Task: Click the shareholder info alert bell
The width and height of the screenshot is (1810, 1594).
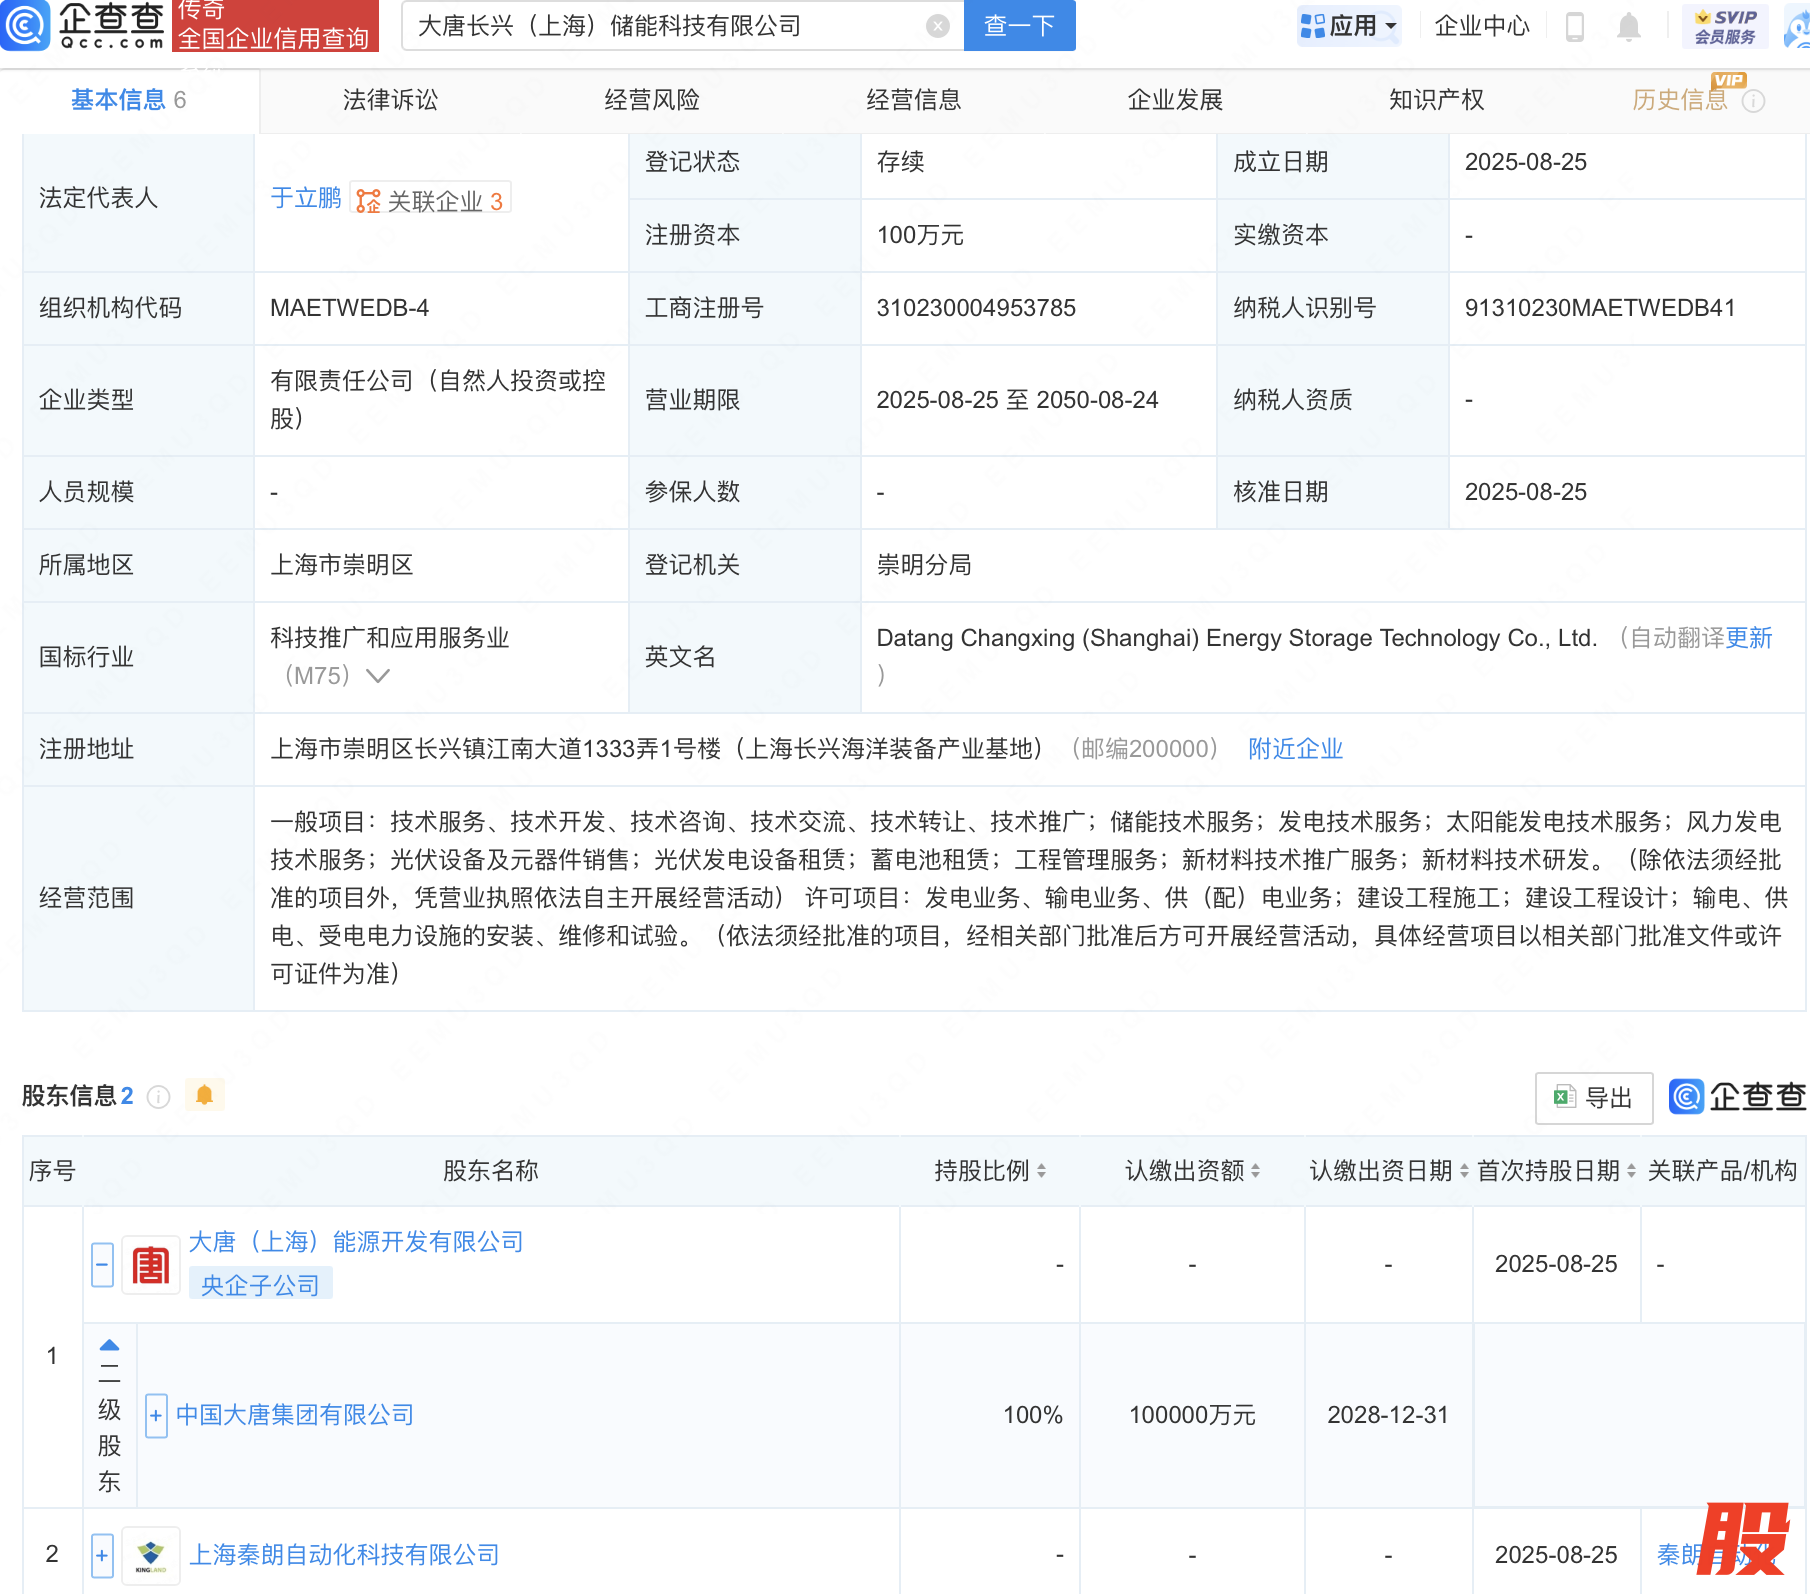Action: click(x=204, y=1095)
